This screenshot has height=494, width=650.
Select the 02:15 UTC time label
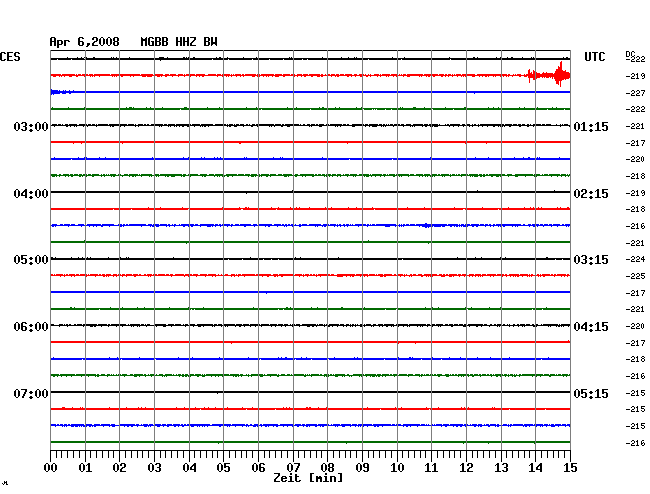coord(591,194)
